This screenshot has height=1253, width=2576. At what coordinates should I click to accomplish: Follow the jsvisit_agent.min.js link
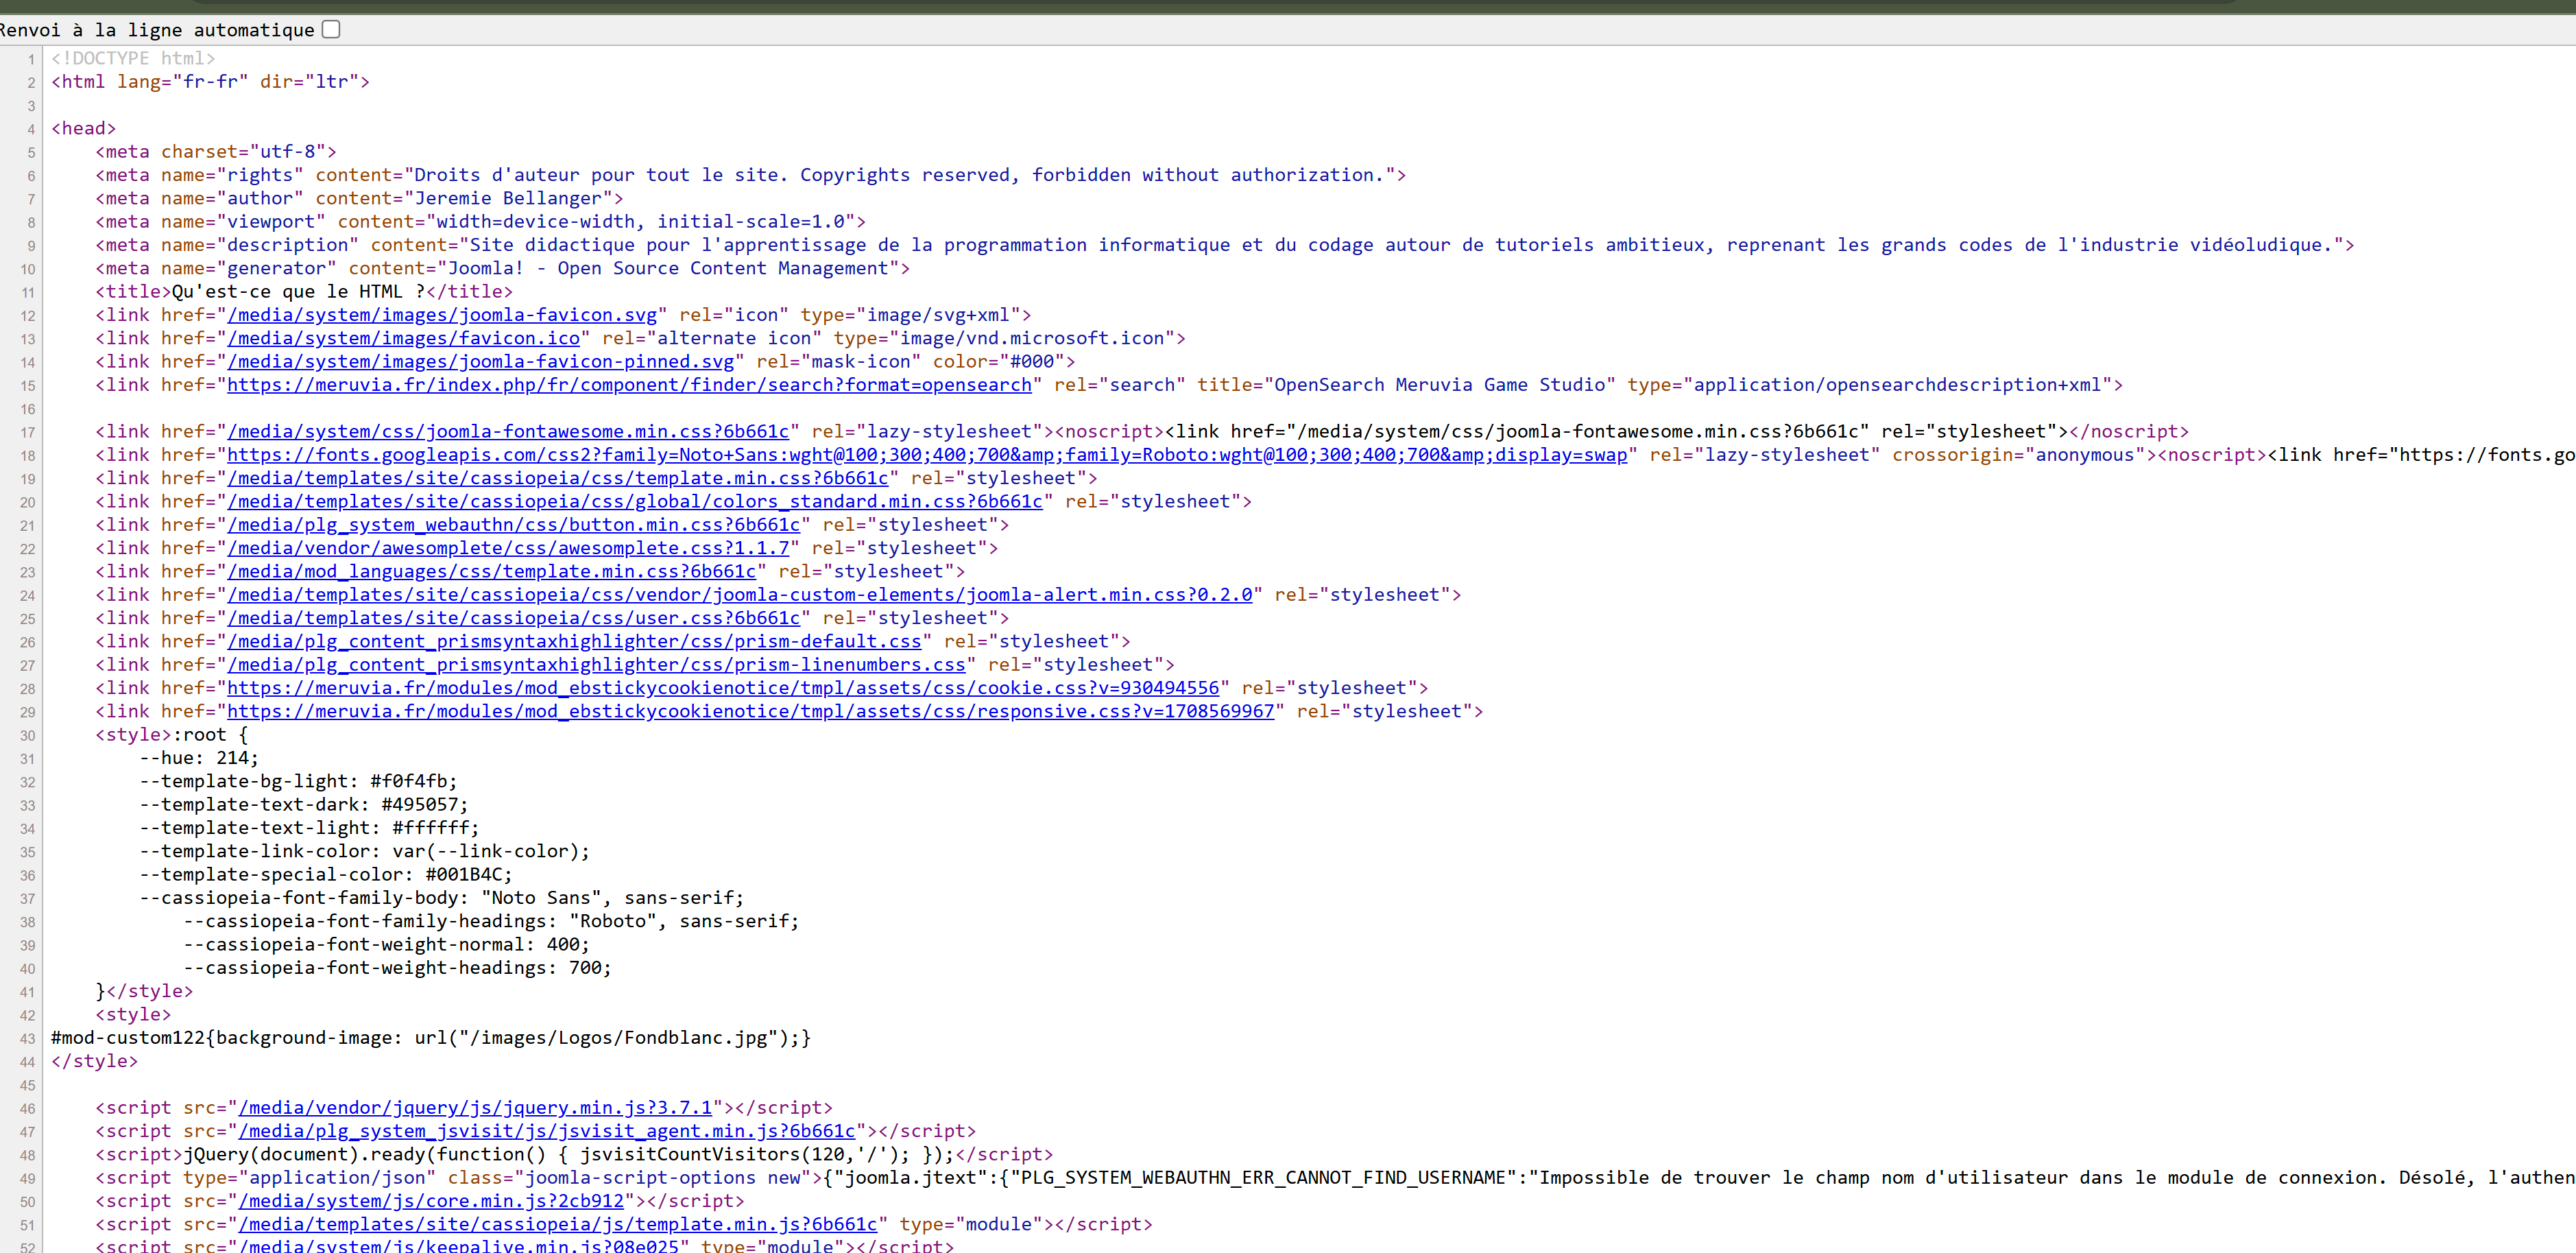coord(546,1131)
